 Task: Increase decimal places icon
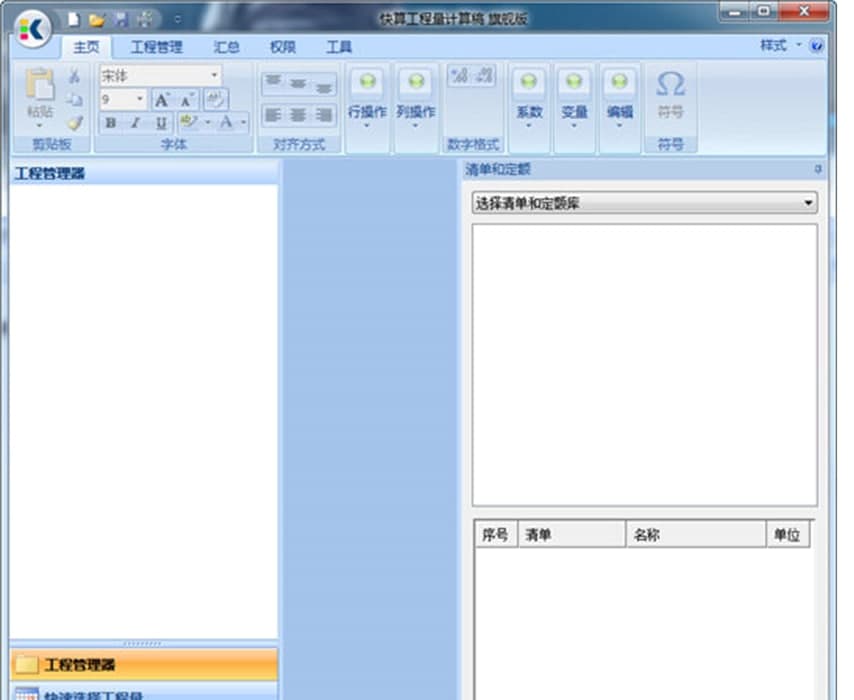click(x=459, y=76)
